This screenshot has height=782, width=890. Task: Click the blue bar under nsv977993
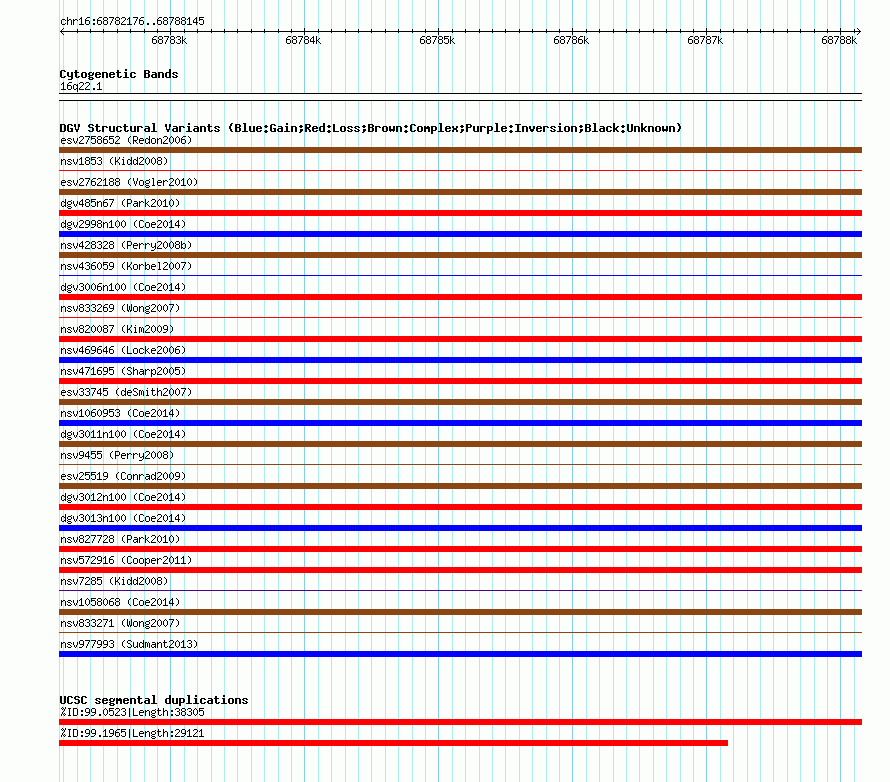pos(460,654)
